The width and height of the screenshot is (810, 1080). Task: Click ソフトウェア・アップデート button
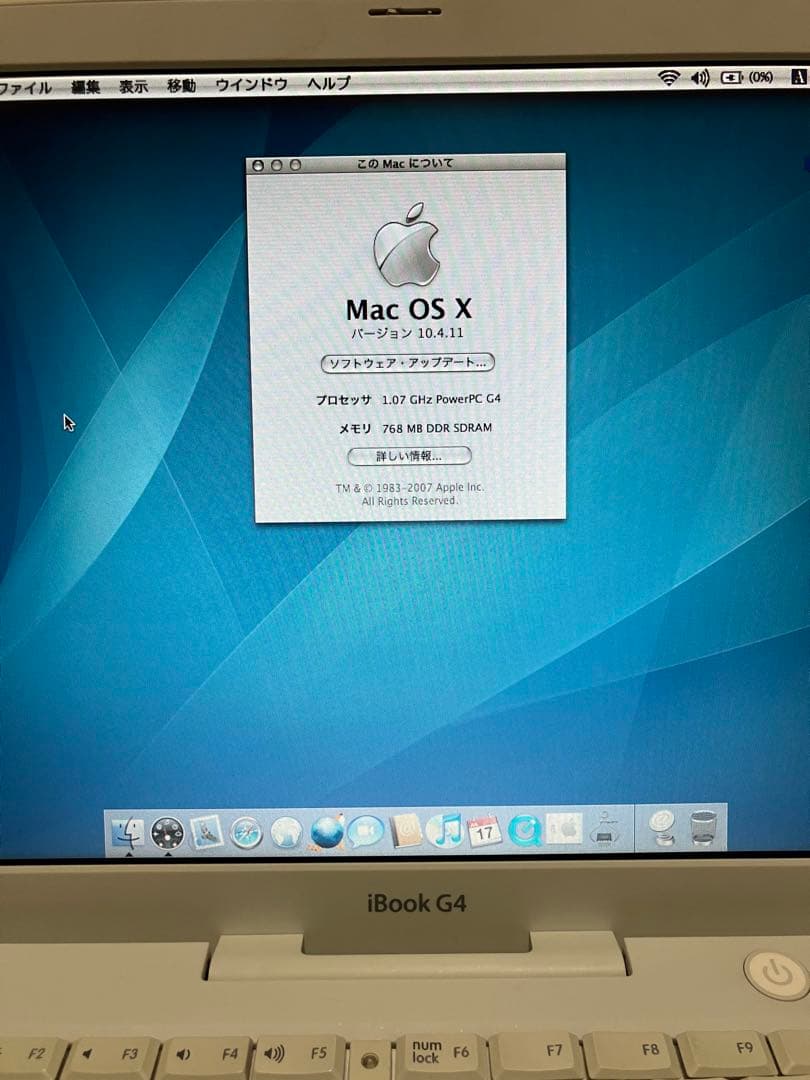coord(408,363)
